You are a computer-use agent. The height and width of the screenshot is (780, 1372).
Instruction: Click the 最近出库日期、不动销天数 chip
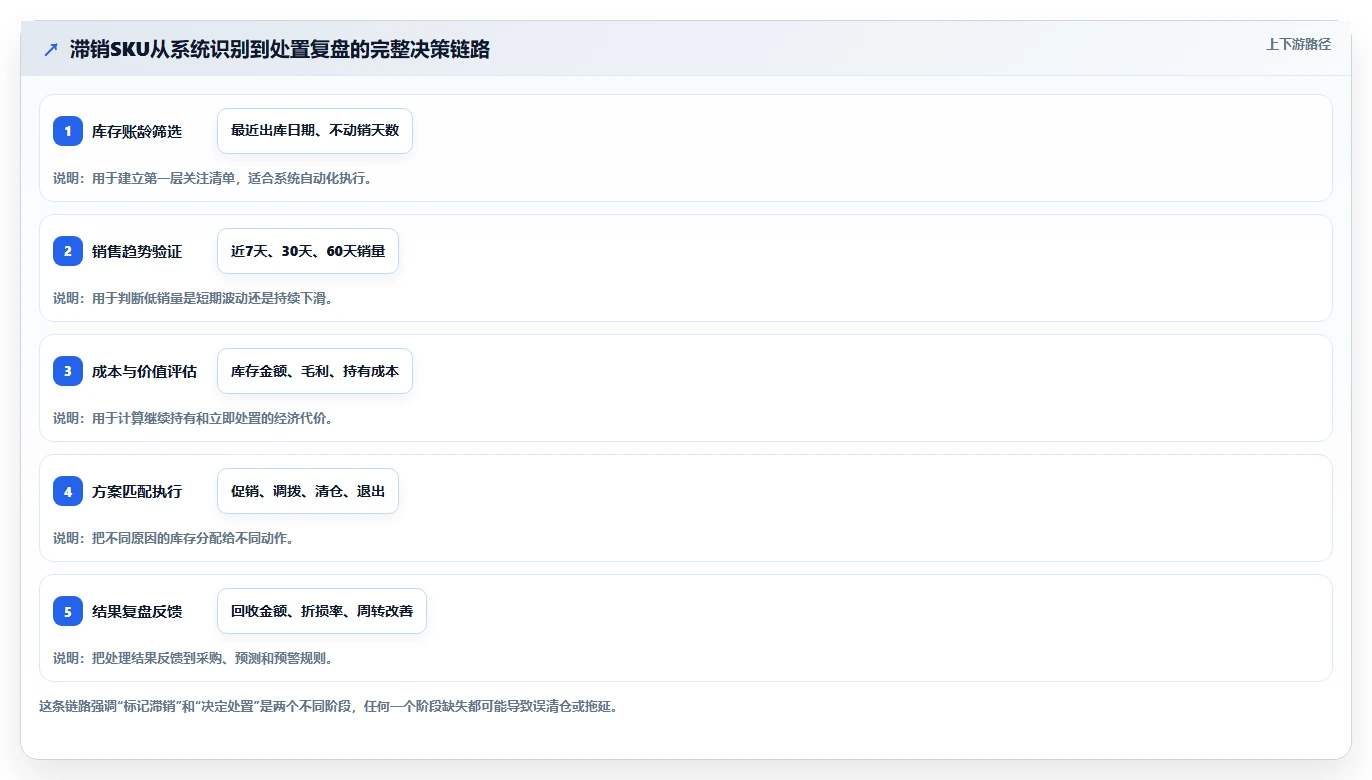point(315,131)
